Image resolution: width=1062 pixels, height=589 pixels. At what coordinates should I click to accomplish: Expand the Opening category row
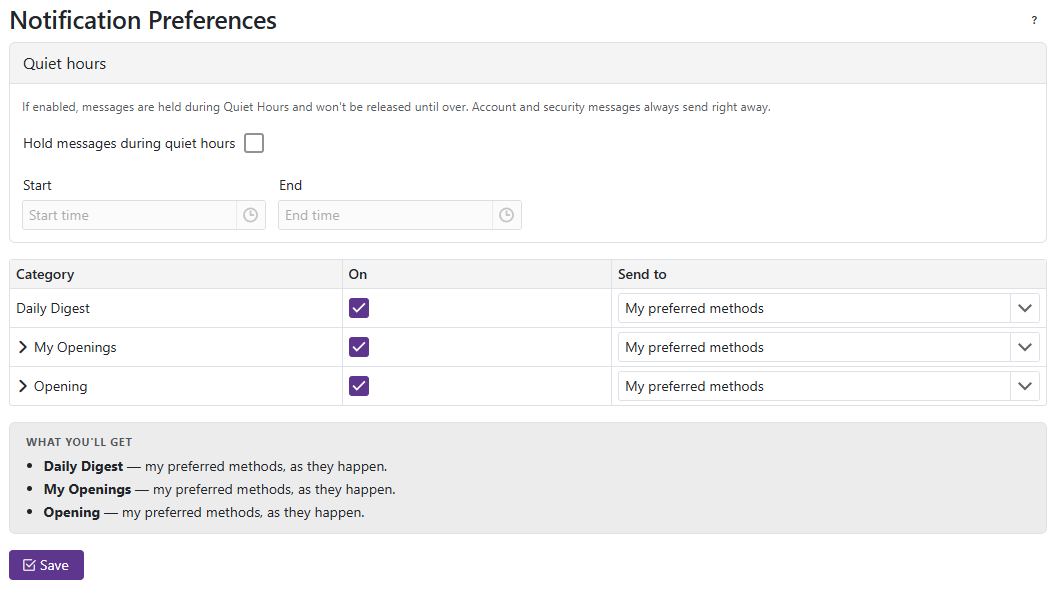coord(23,386)
